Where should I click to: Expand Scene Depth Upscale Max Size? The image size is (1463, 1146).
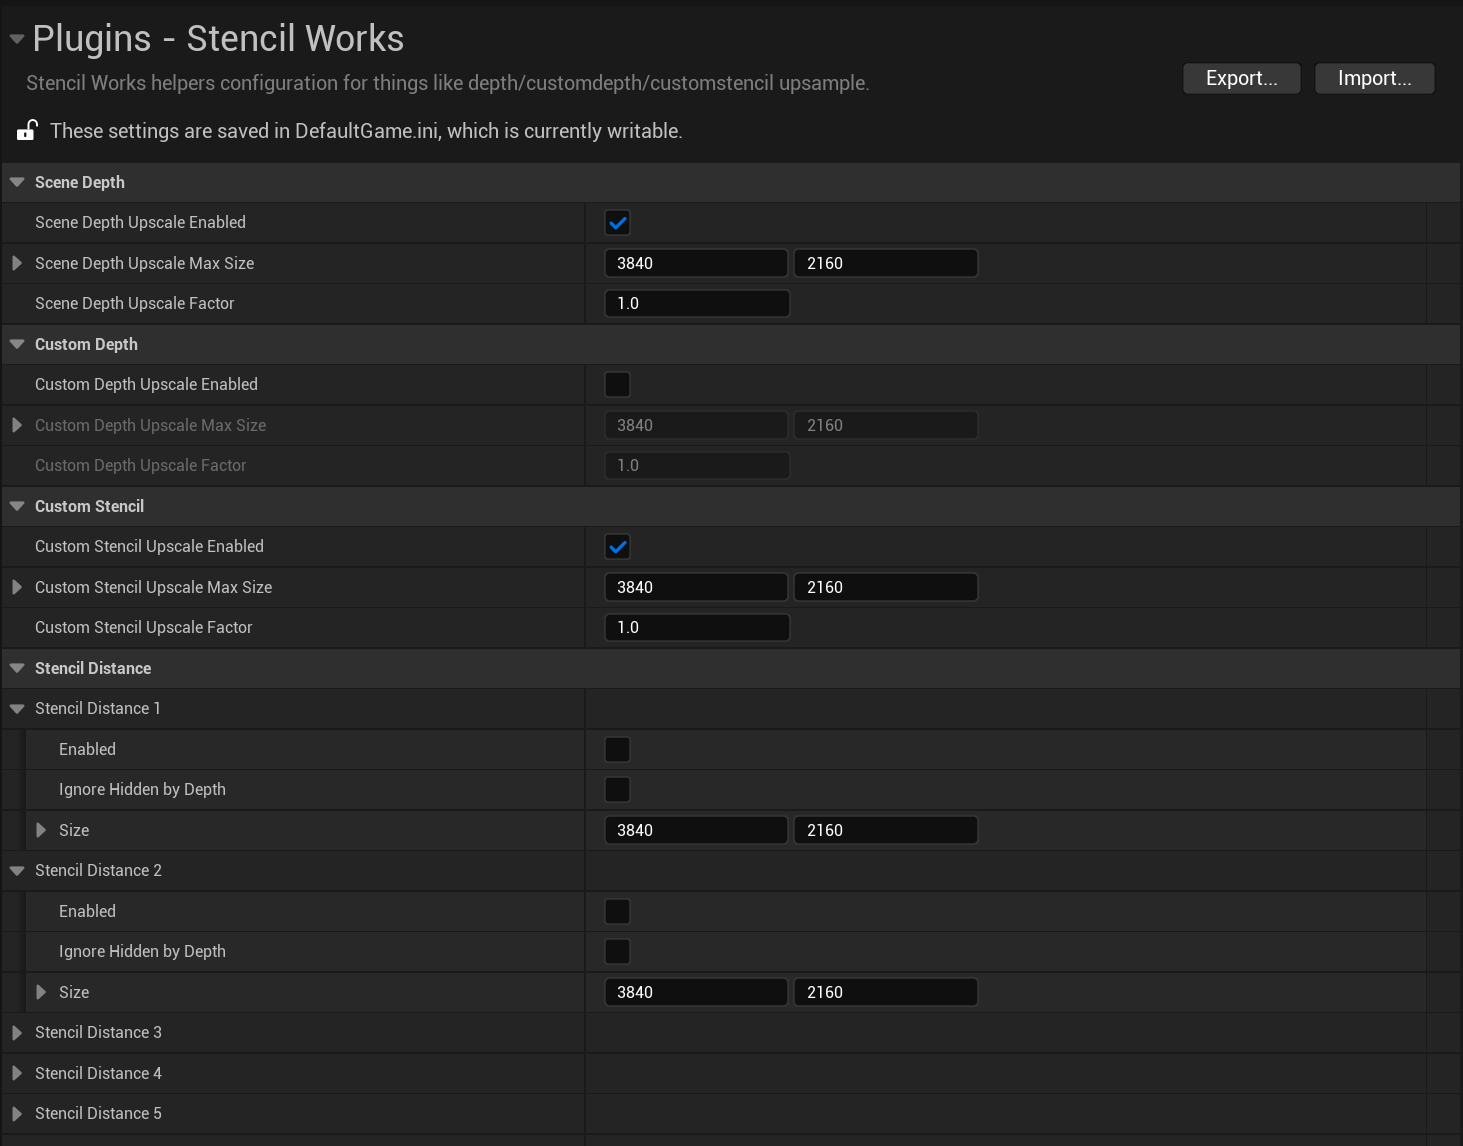[16, 263]
